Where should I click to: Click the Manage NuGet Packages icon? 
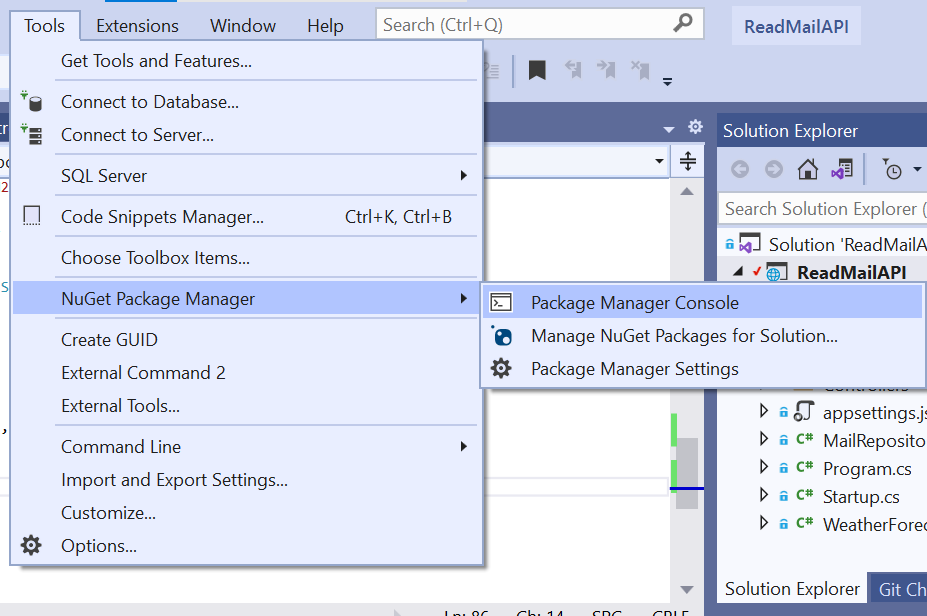[x=501, y=336]
